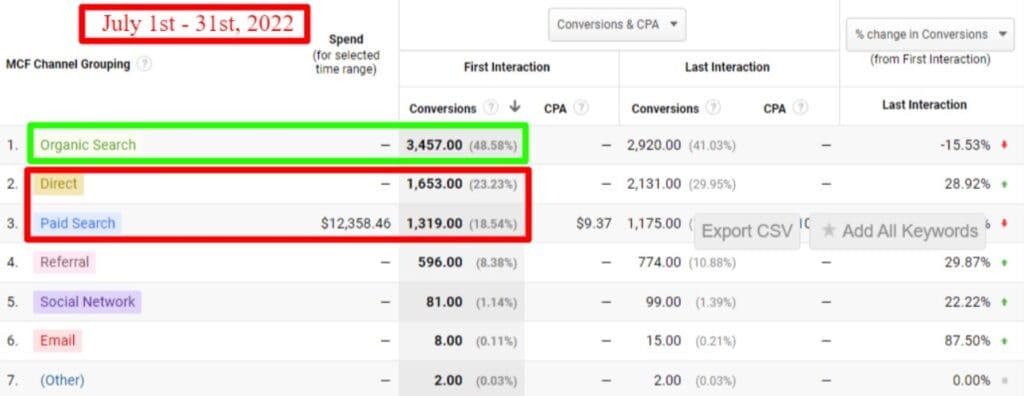Select the 29.87% change value

[x=967, y=263]
